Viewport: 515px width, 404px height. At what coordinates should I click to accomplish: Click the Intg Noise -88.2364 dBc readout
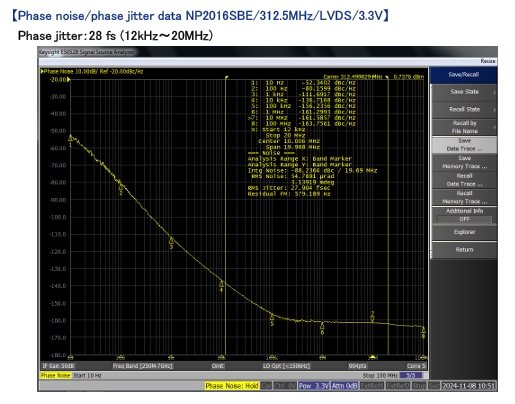click(x=312, y=170)
